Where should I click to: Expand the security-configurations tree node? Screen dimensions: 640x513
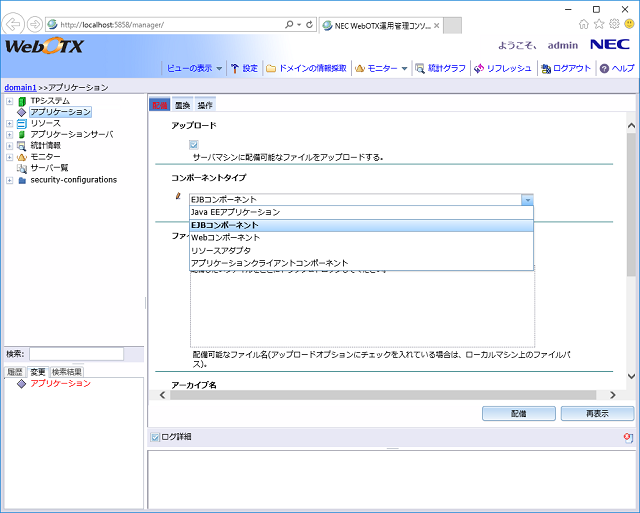coord(9,180)
